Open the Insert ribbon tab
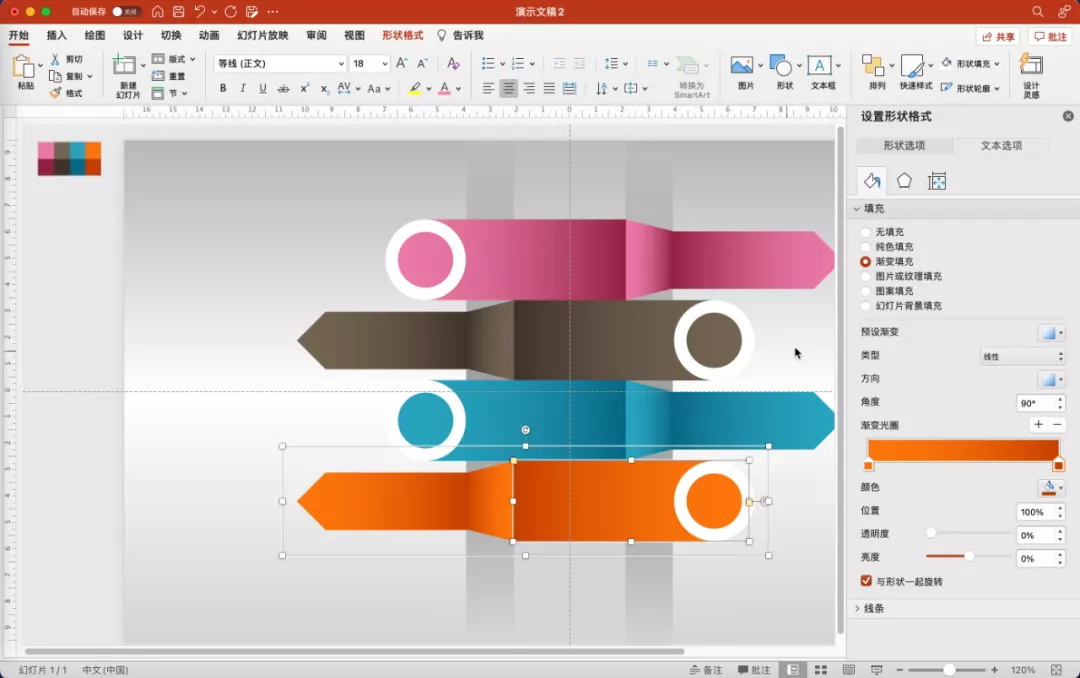1080x678 pixels. click(x=56, y=35)
